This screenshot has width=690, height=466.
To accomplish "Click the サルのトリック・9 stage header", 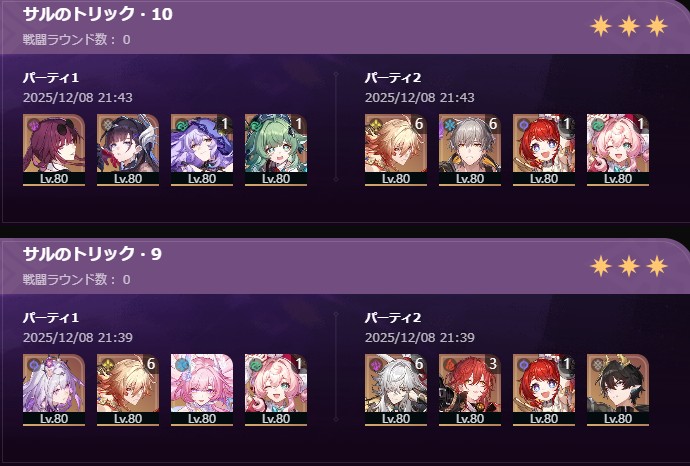I will pos(92,254).
